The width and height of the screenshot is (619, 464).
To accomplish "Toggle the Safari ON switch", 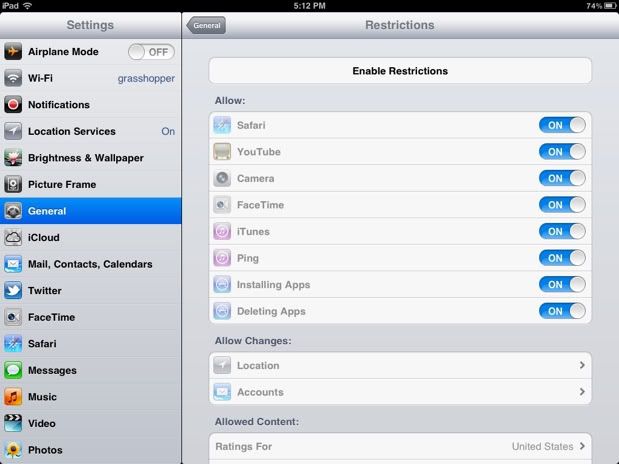I will 562,125.
